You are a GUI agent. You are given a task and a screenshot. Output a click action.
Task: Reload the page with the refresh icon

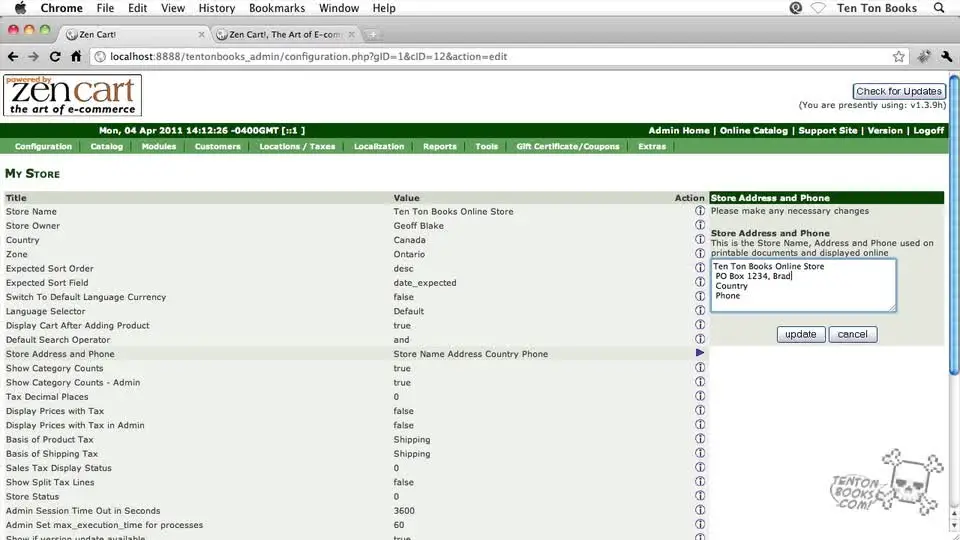pos(54,56)
